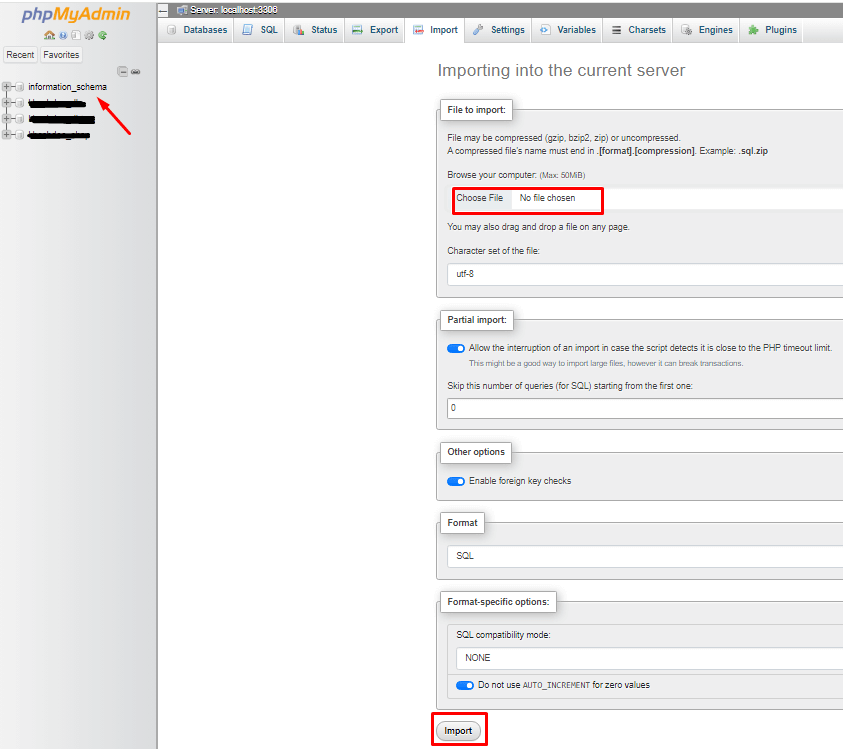Open the Databases tab
This screenshot has height=749, width=843.
[197, 30]
